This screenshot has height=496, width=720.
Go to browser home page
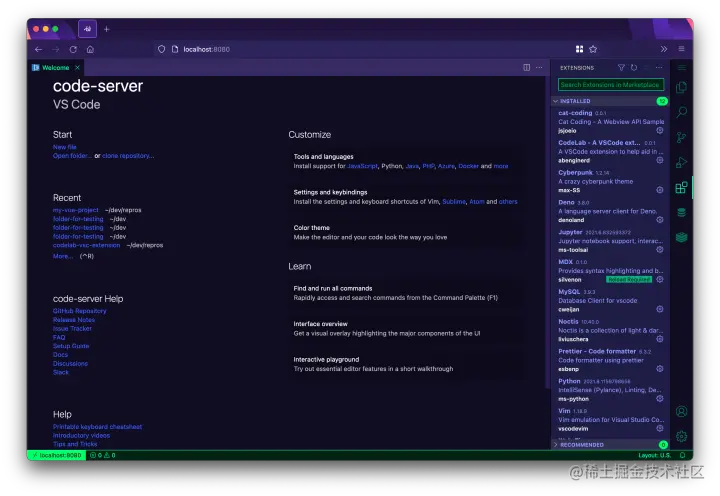[x=90, y=49]
